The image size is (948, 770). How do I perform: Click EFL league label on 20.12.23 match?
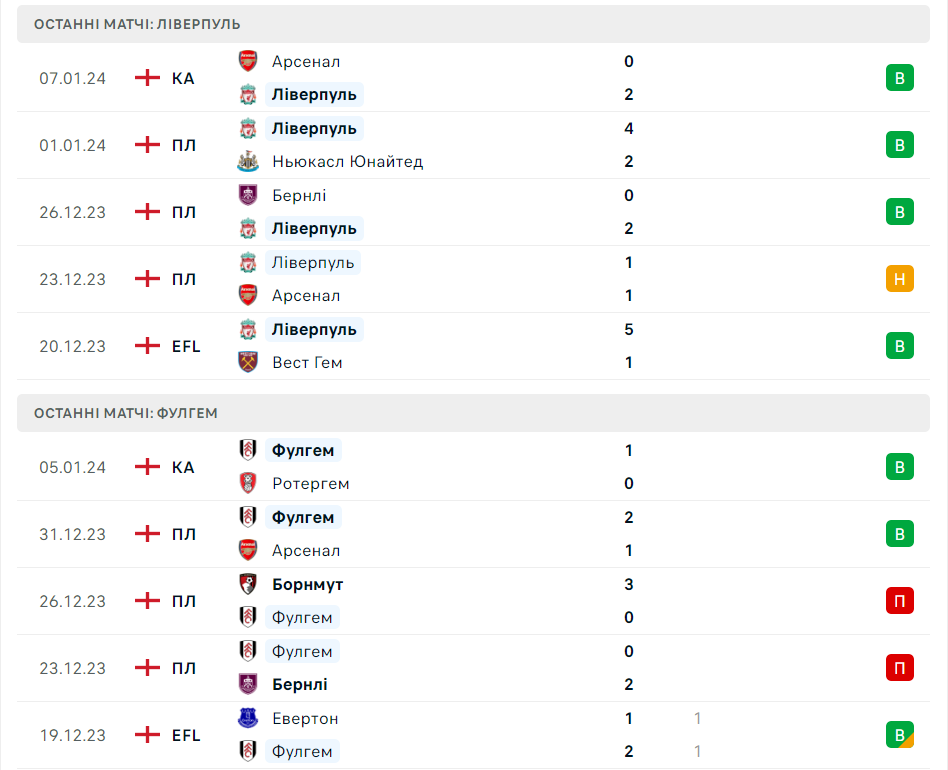pos(186,346)
